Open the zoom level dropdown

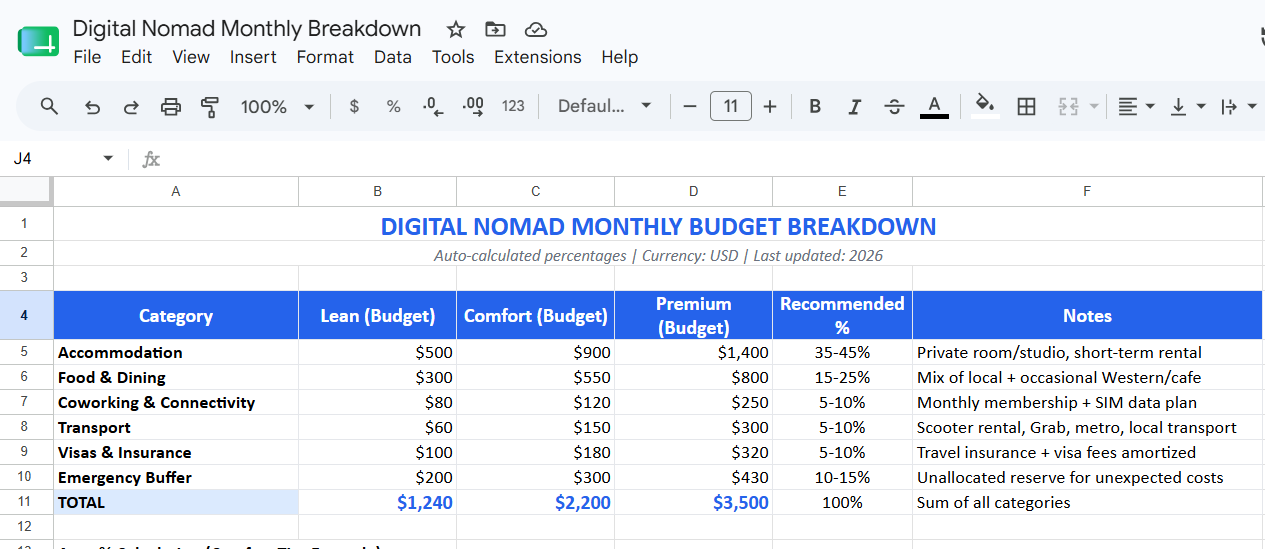pos(278,106)
